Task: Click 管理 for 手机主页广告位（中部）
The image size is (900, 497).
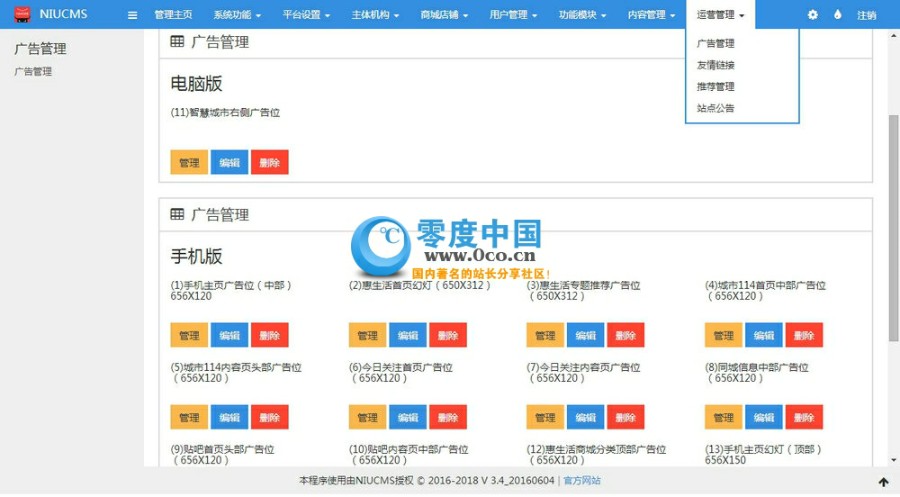Action: coord(189,335)
